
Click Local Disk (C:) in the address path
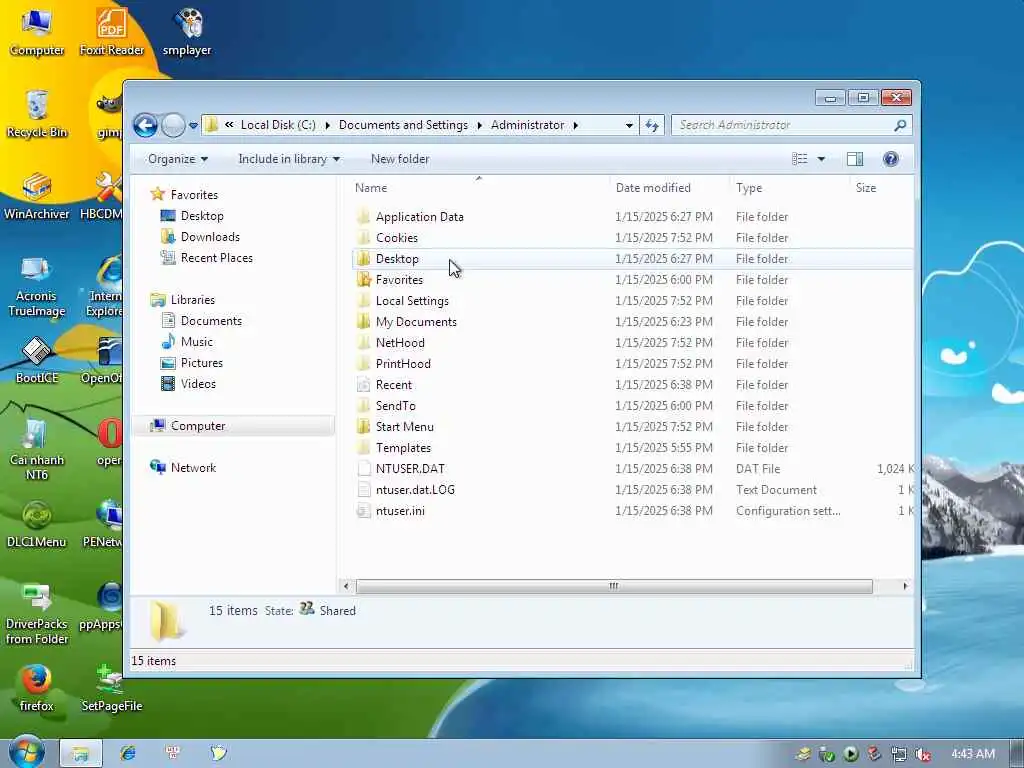pyautogui.click(x=278, y=125)
